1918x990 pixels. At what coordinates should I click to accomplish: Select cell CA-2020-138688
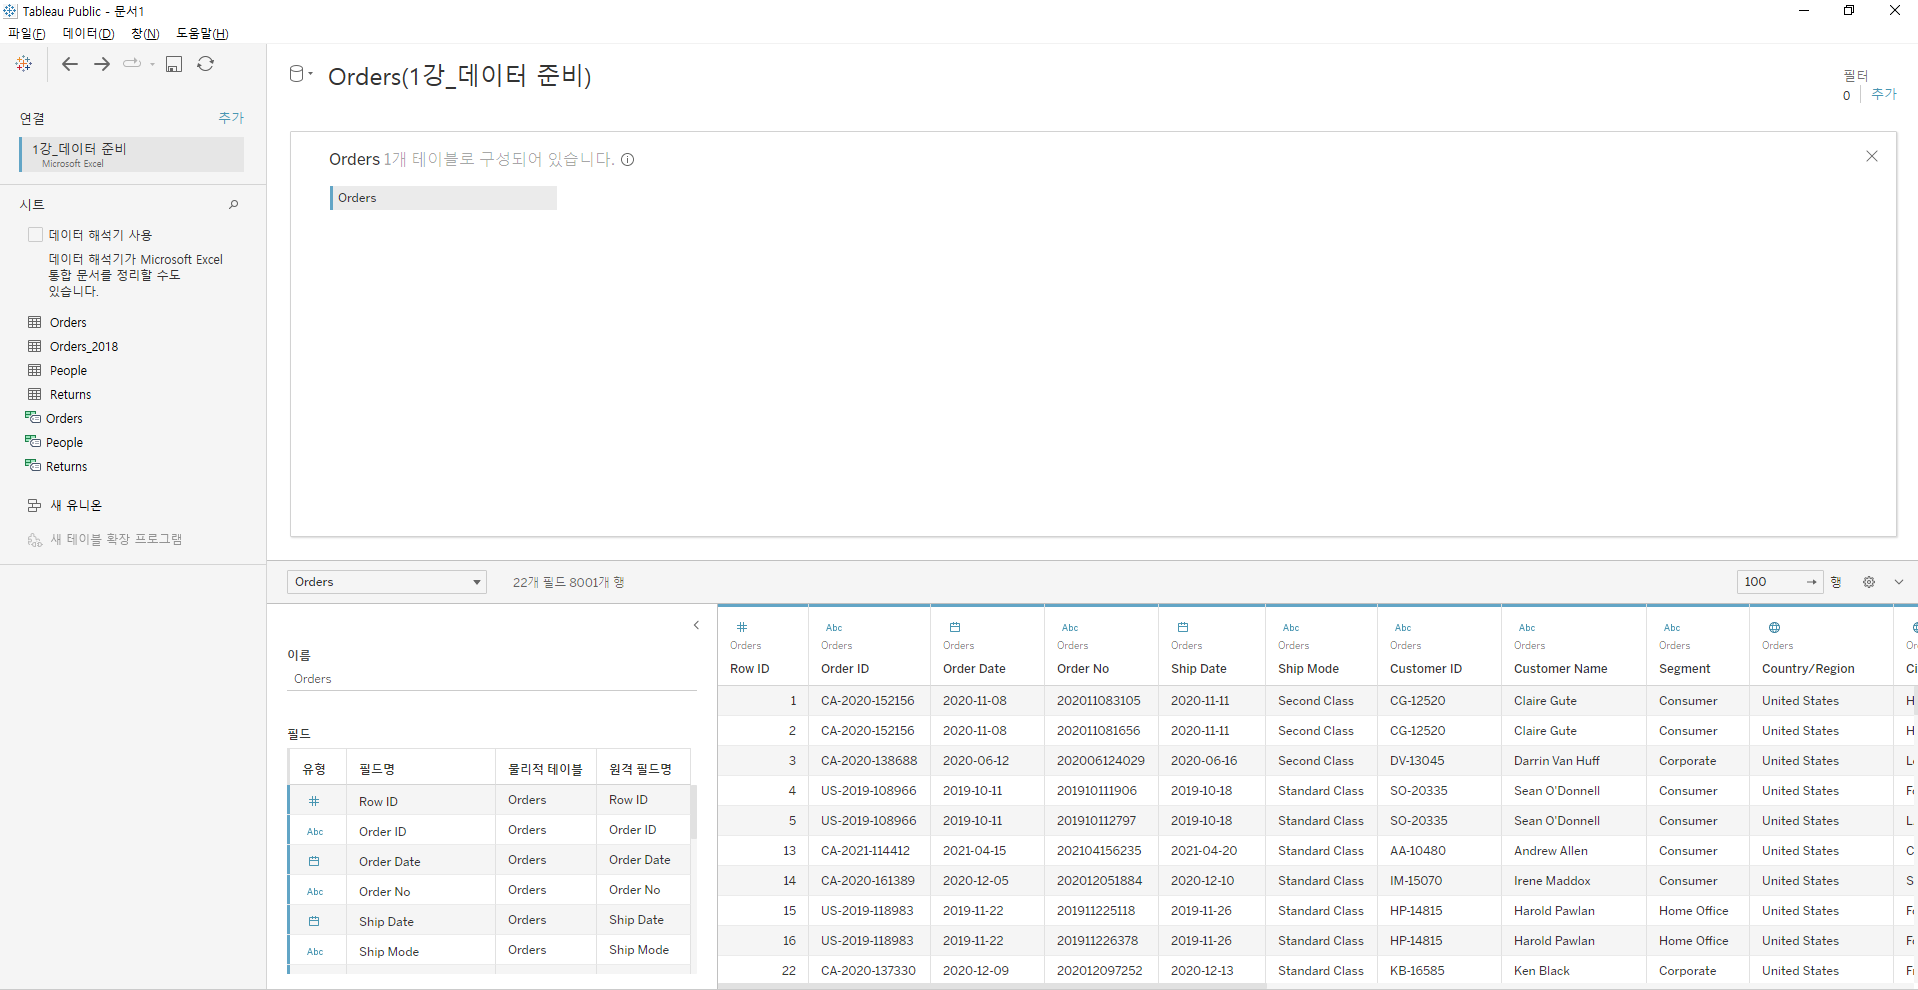869,761
